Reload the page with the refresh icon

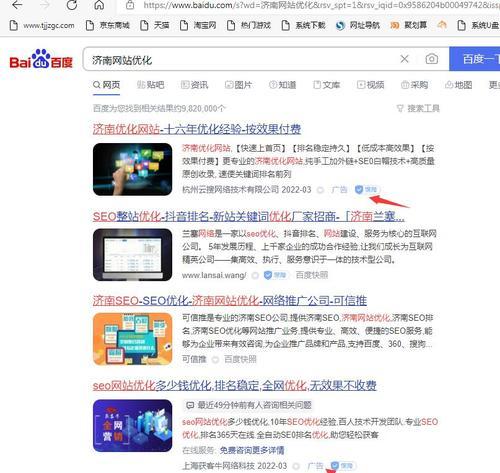(x=72, y=5)
